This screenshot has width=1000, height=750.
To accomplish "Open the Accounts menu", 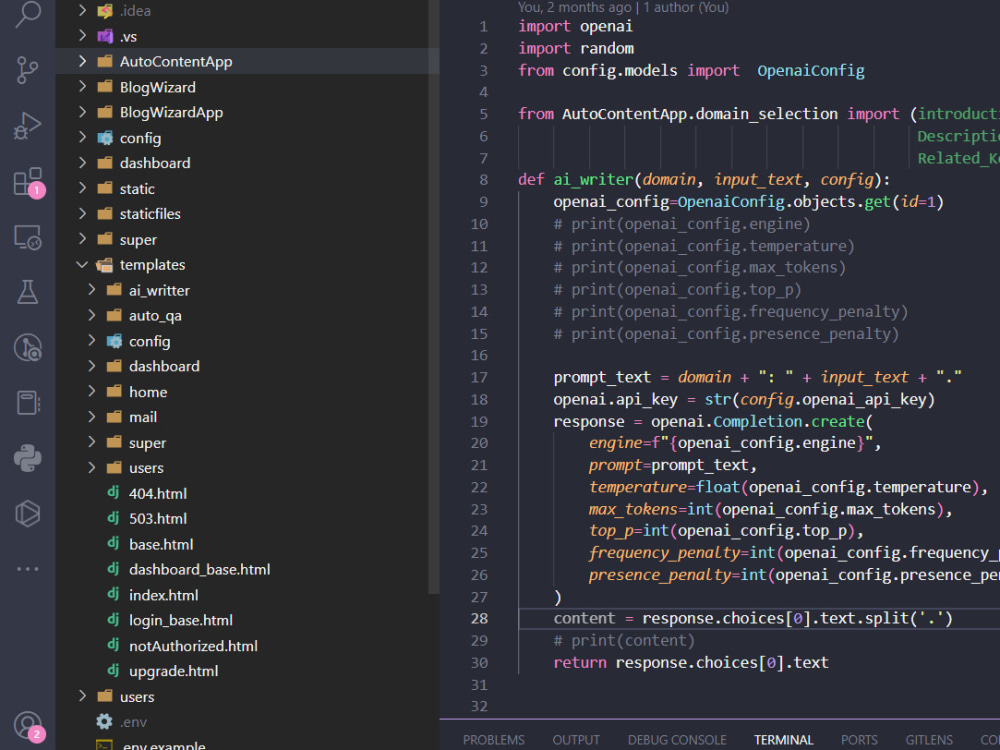I will coord(29,727).
